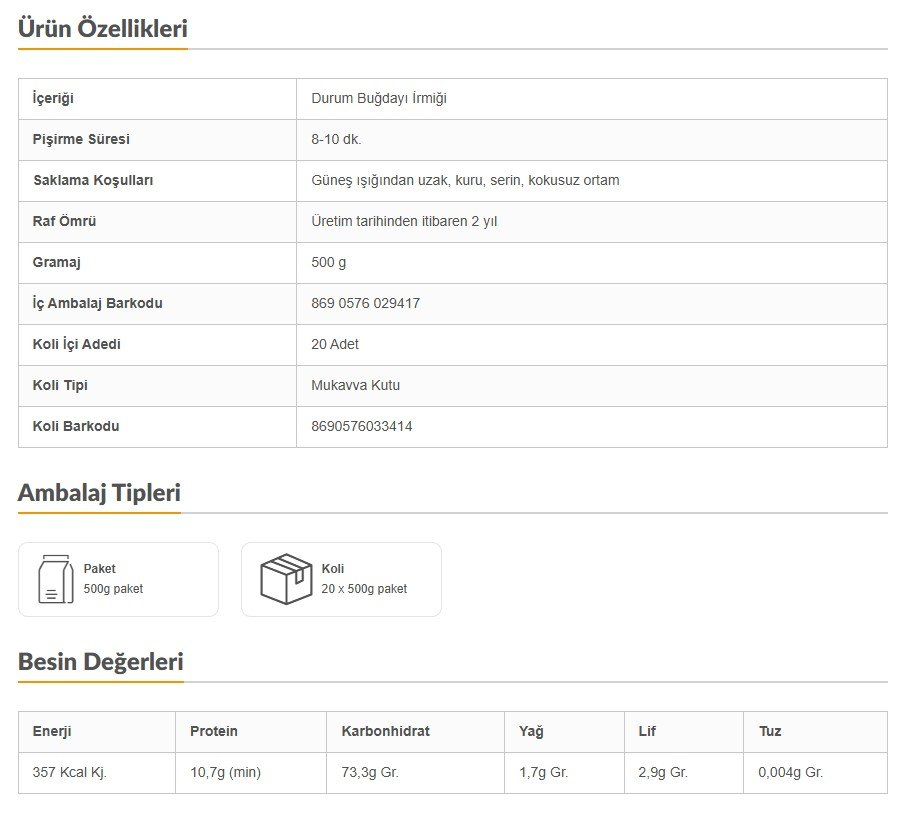
Task: Click the Koli Barkodu value 8690576033414
Action: point(362,426)
